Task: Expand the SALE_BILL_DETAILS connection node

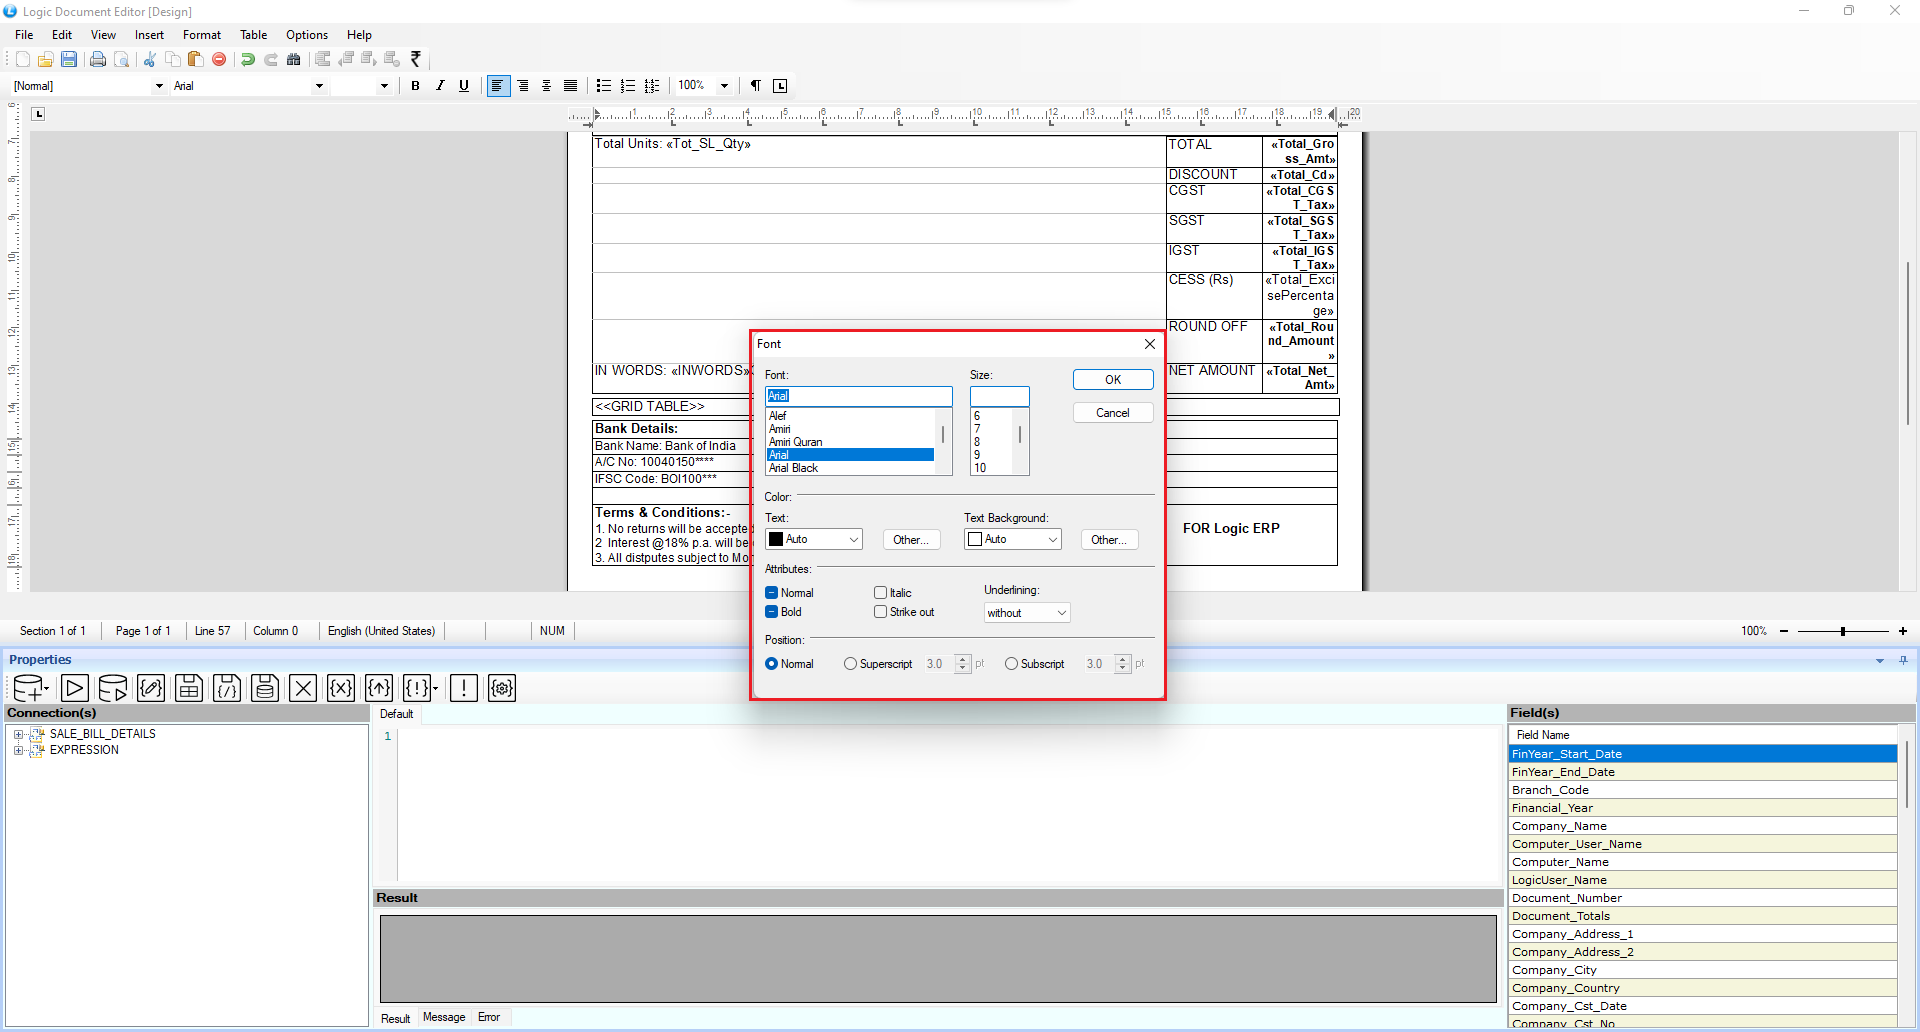Action: 18,734
